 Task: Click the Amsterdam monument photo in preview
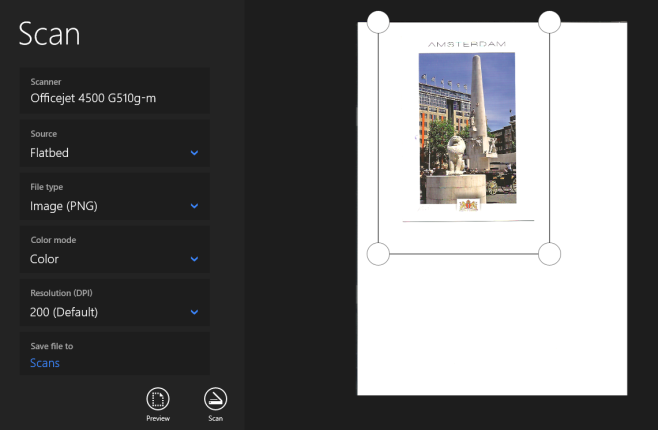[466, 127]
